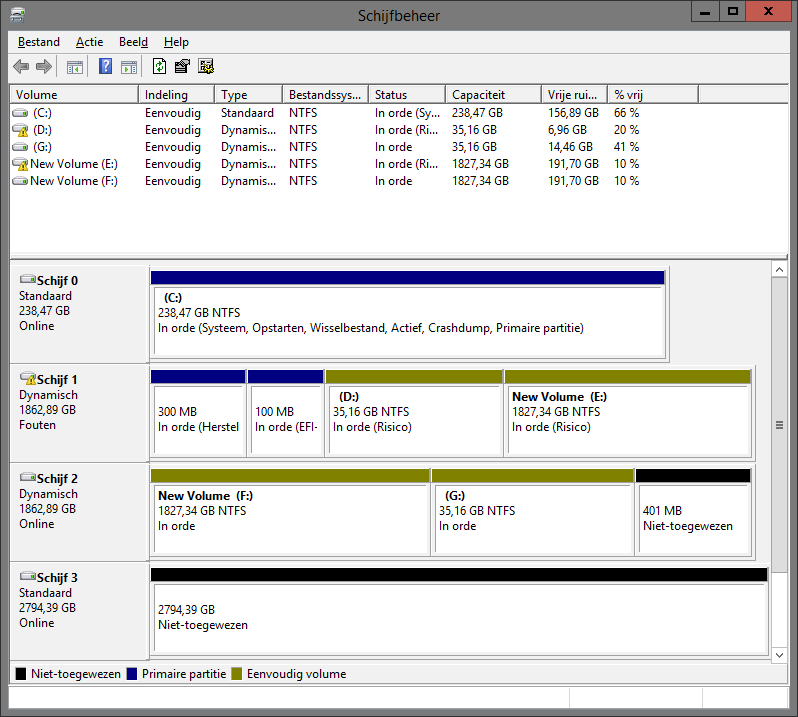Image resolution: width=798 pixels, height=717 pixels.
Task: Click the Back arrow in the toolbar
Action: [x=21, y=67]
